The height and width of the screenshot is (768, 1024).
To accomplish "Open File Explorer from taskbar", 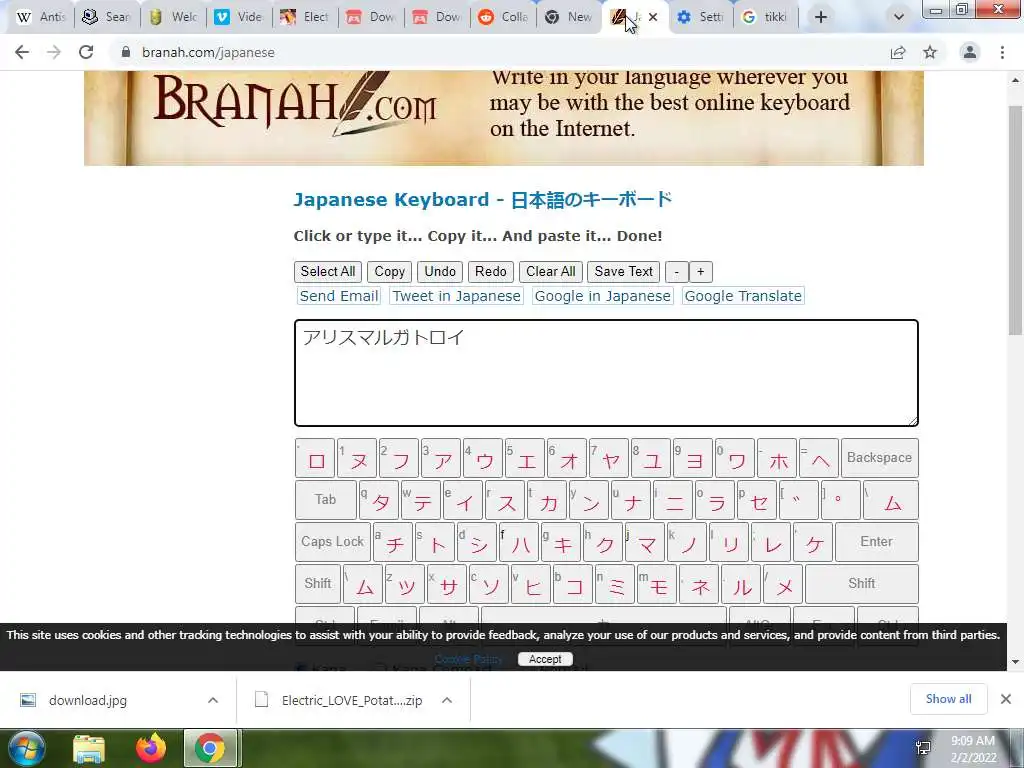I will 89,748.
